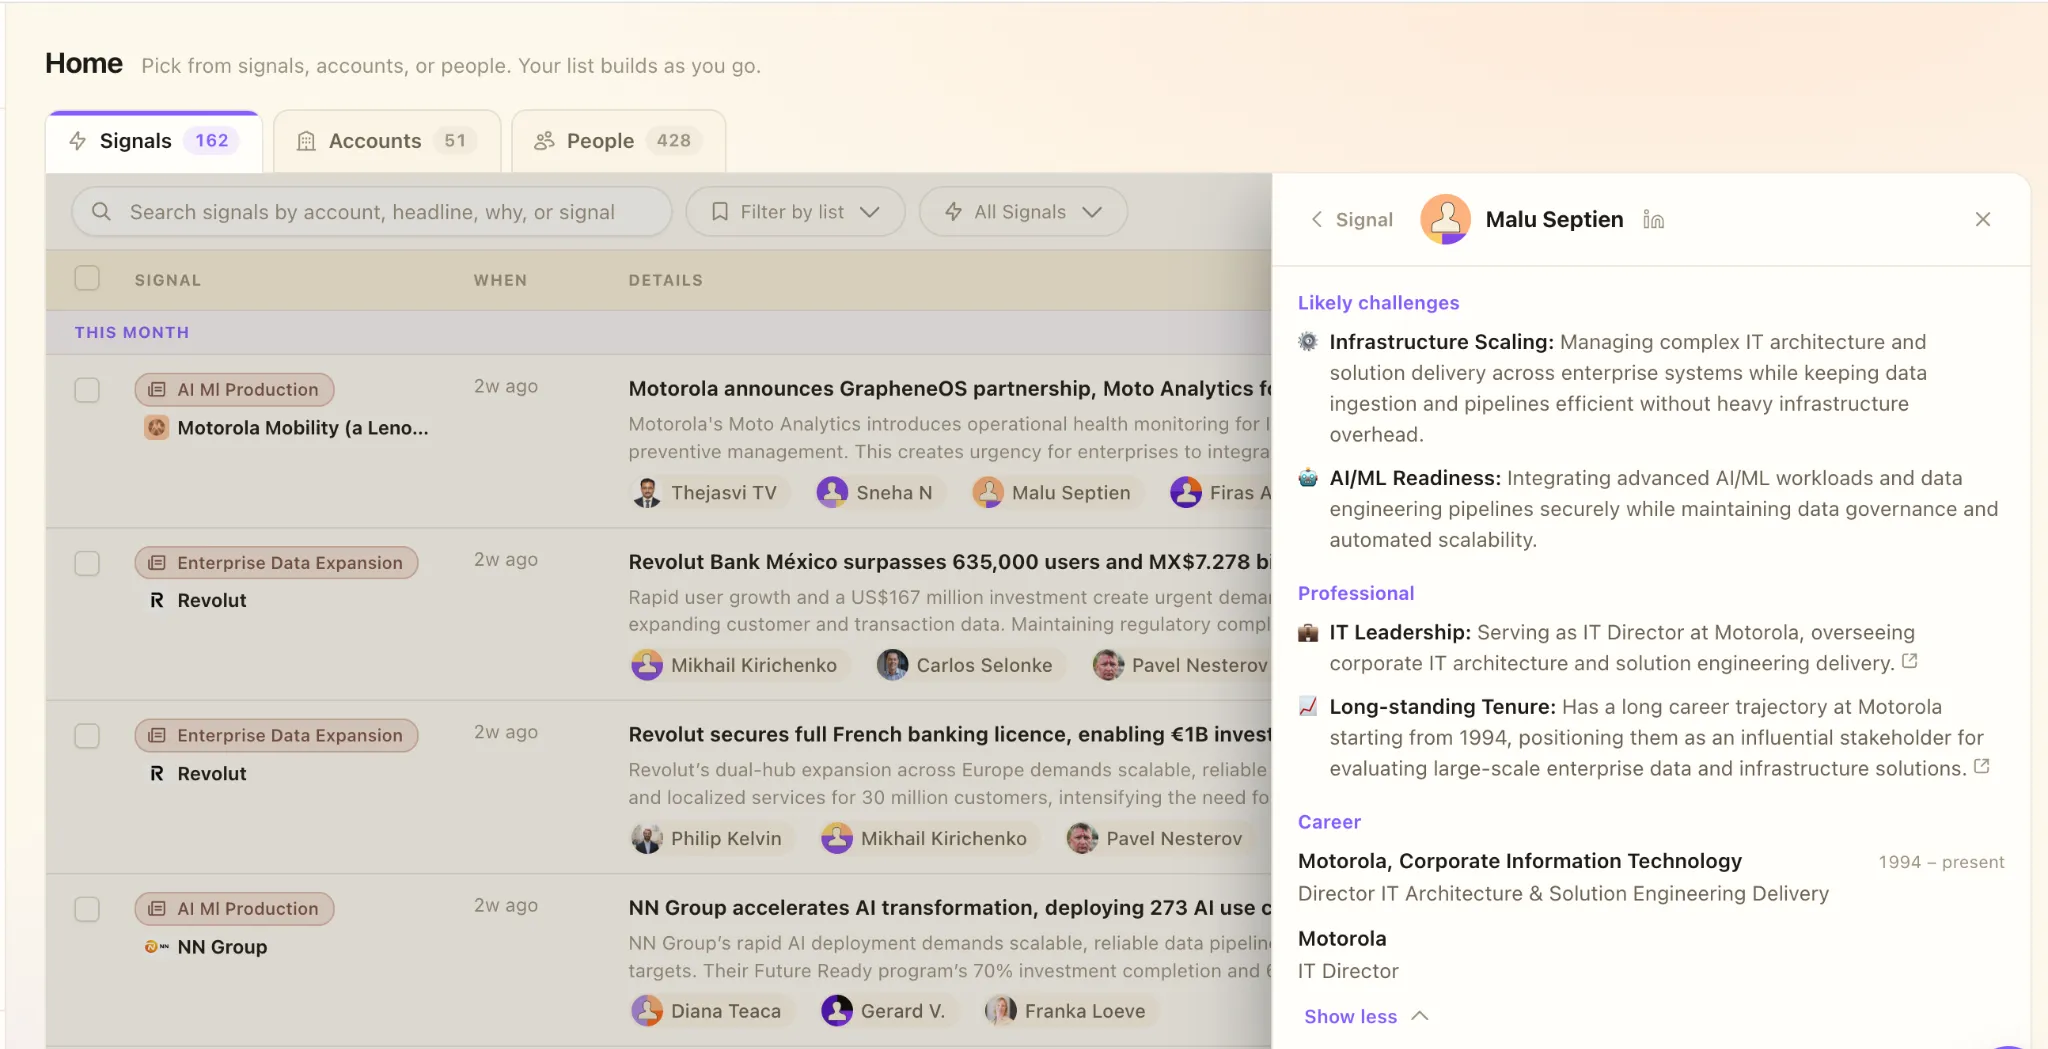Select the NN Group signal checkbox
Image resolution: width=2048 pixels, height=1049 pixels.
coord(87,909)
